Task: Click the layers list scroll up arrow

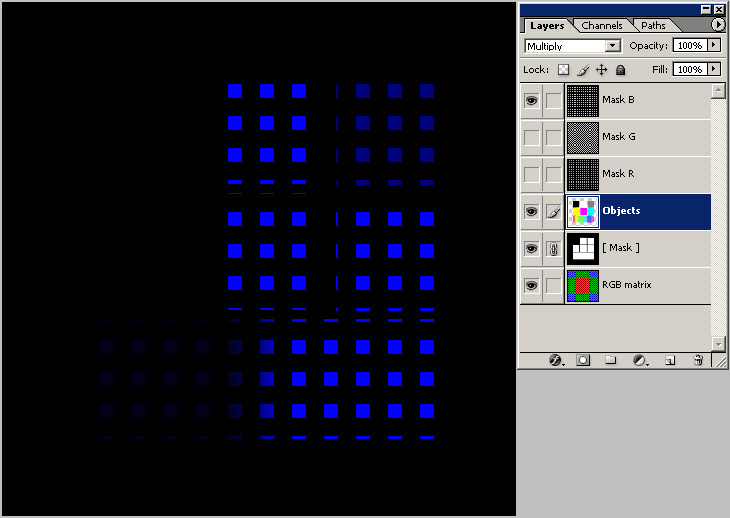Action: pos(718,91)
